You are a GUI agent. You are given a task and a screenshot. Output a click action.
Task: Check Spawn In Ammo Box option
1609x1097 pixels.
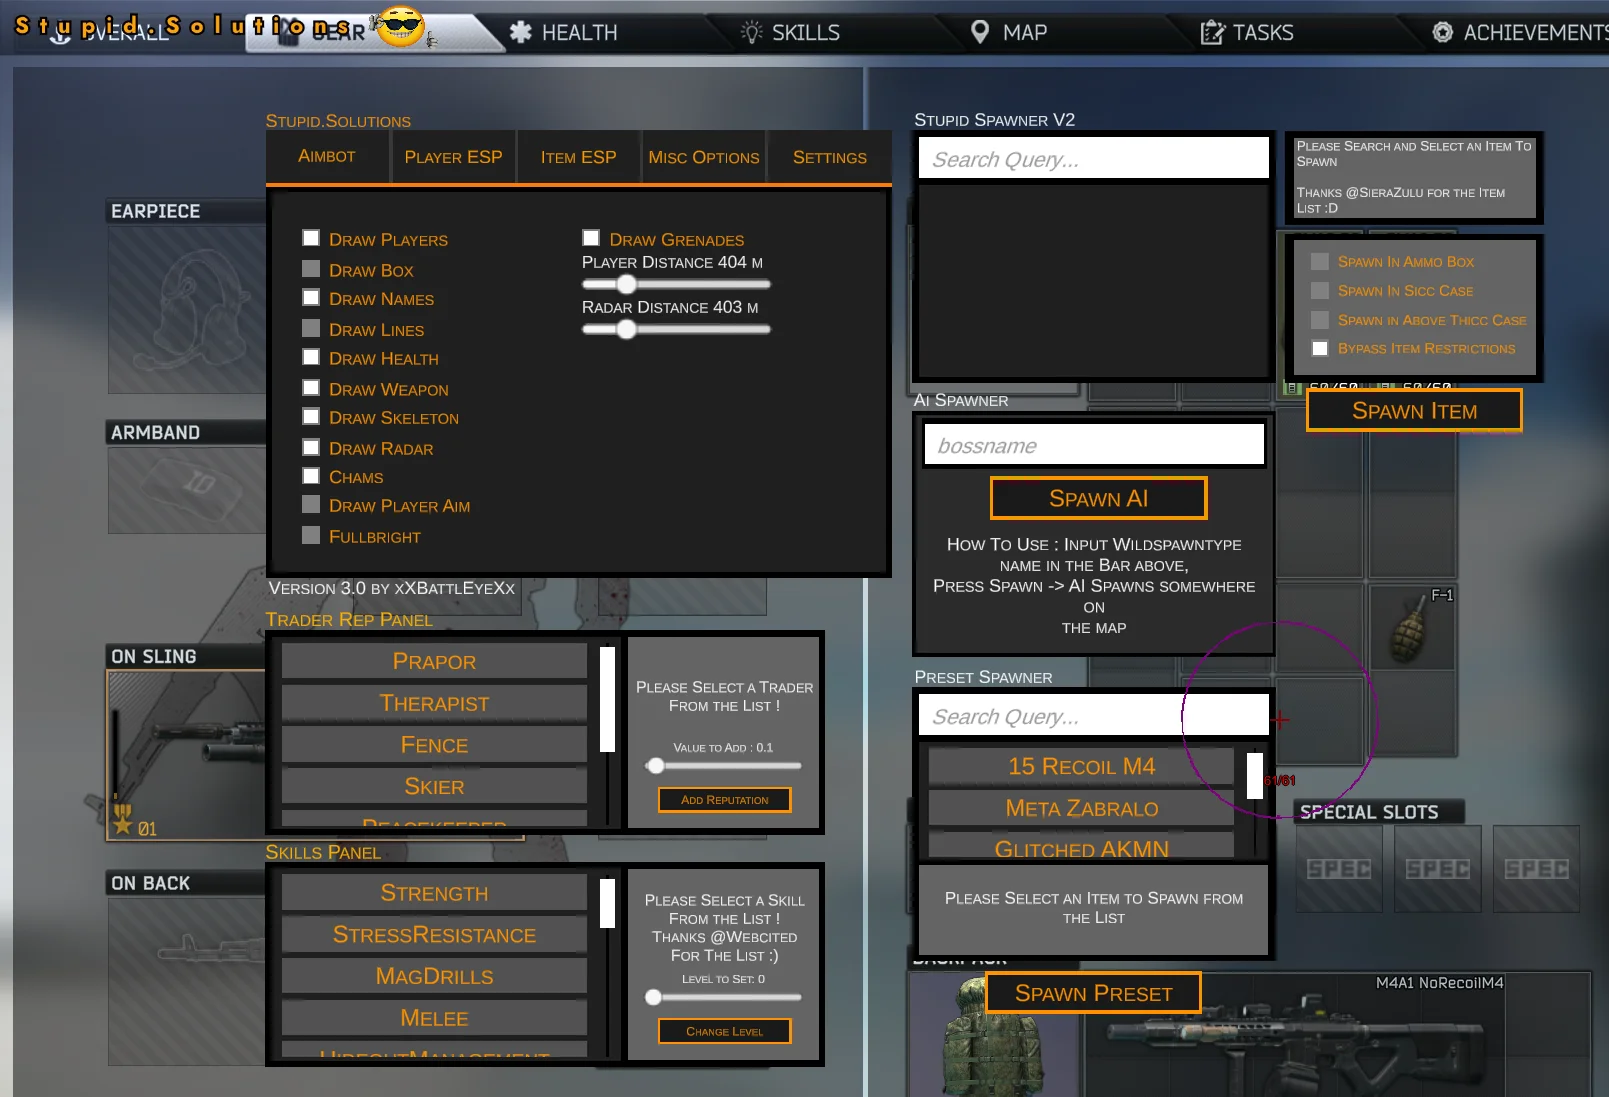pyautogui.click(x=1320, y=261)
